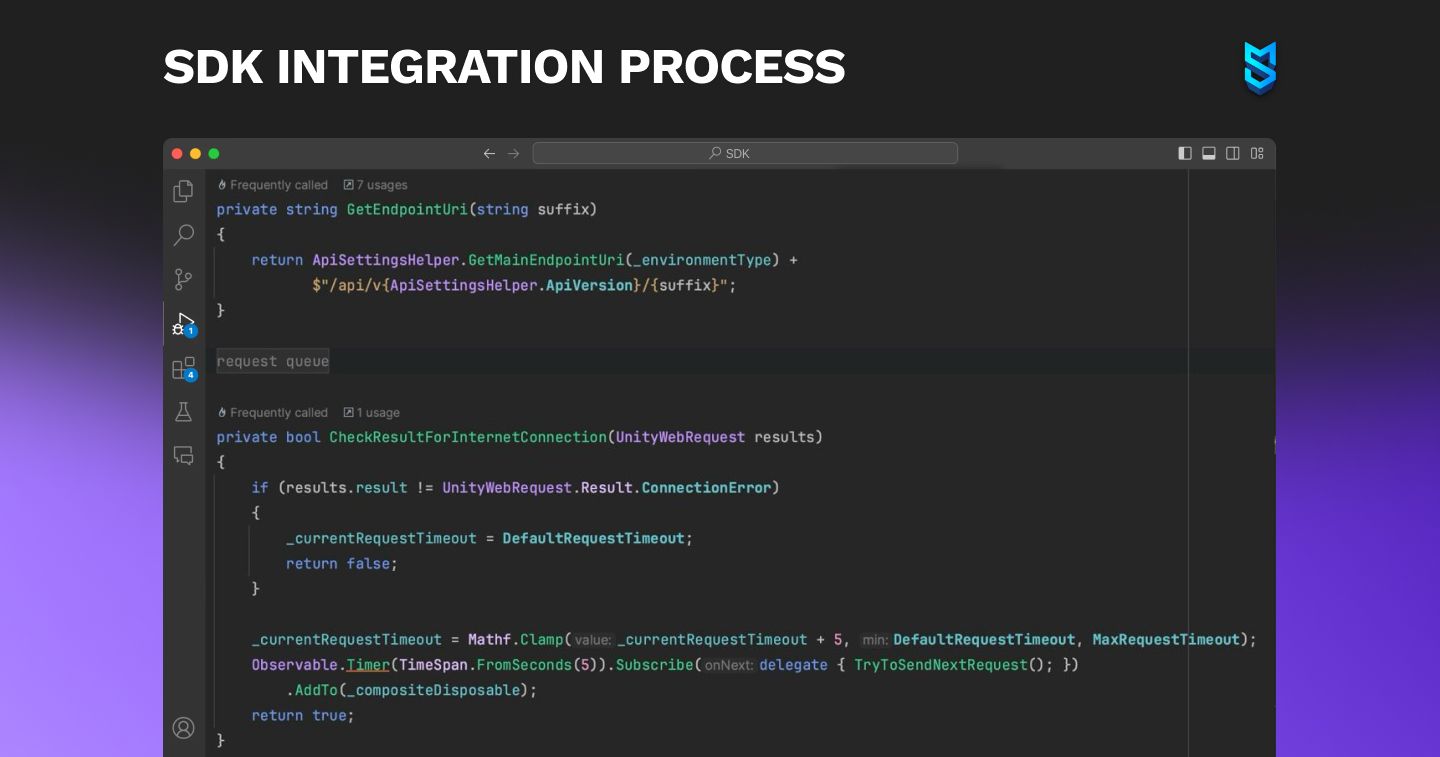
Task: Open the Search view in sidebar
Action: 183,235
